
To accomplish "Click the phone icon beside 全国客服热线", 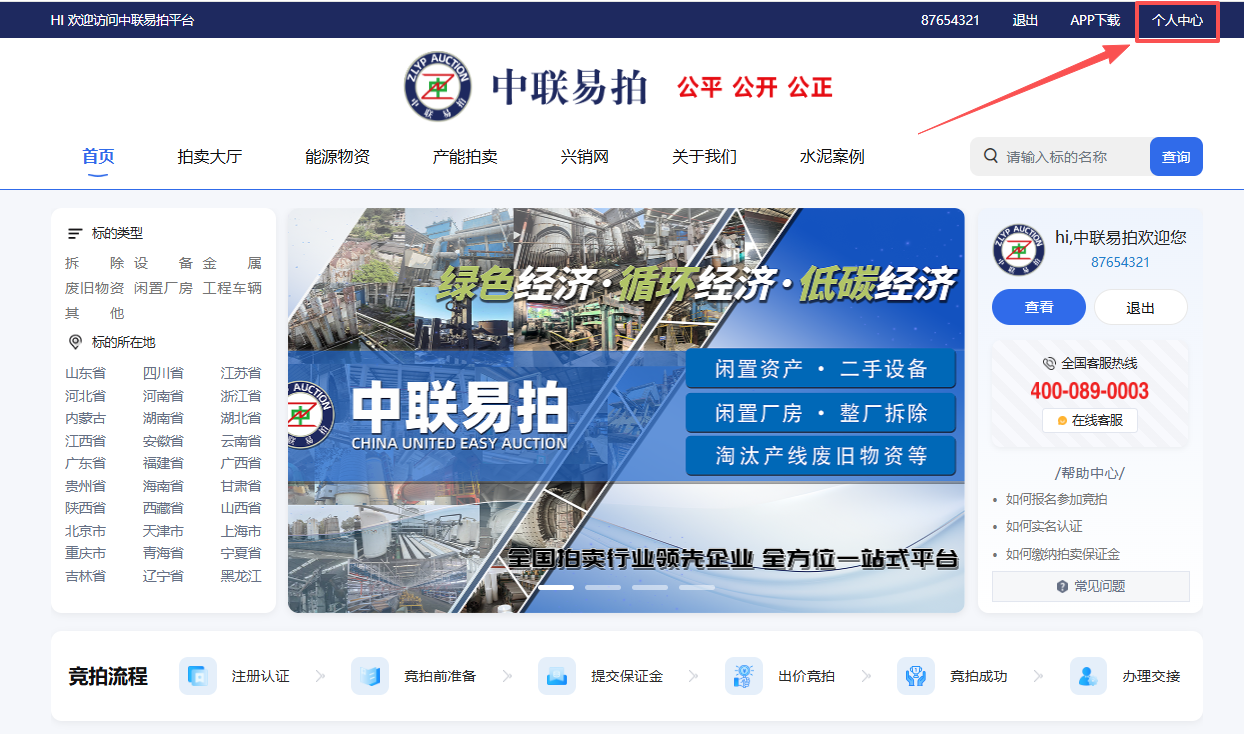I will pyautogui.click(x=1049, y=363).
